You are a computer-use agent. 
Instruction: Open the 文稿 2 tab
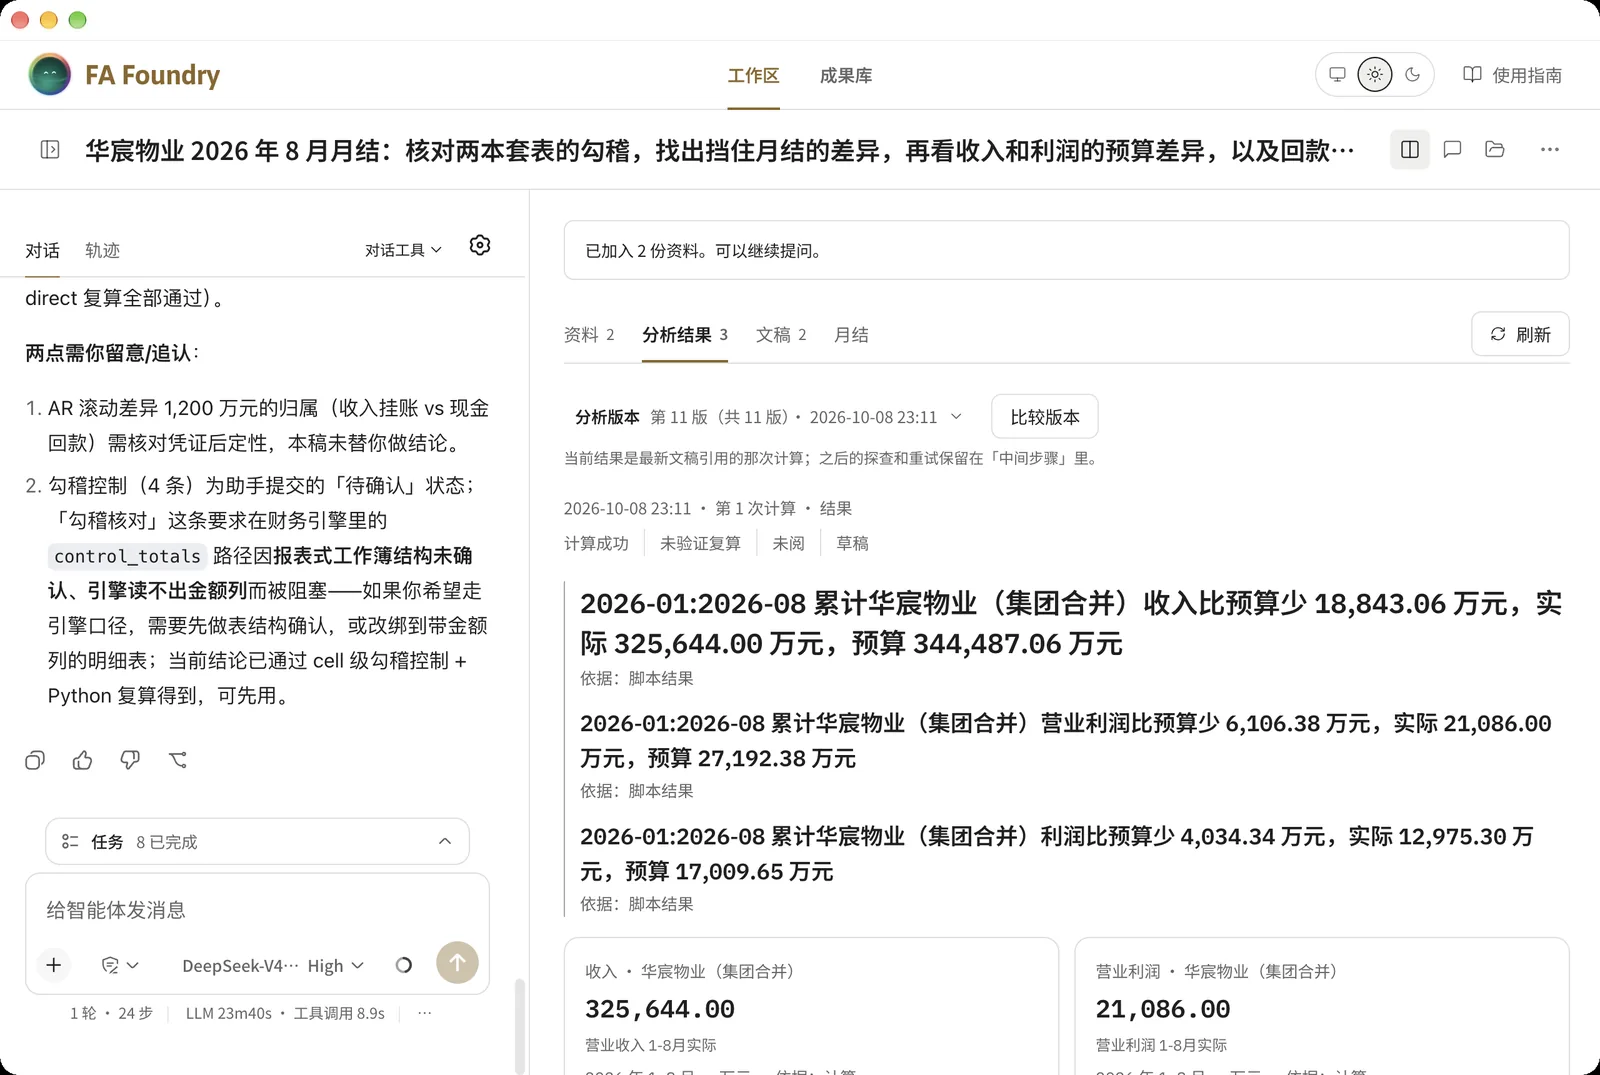pos(781,335)
